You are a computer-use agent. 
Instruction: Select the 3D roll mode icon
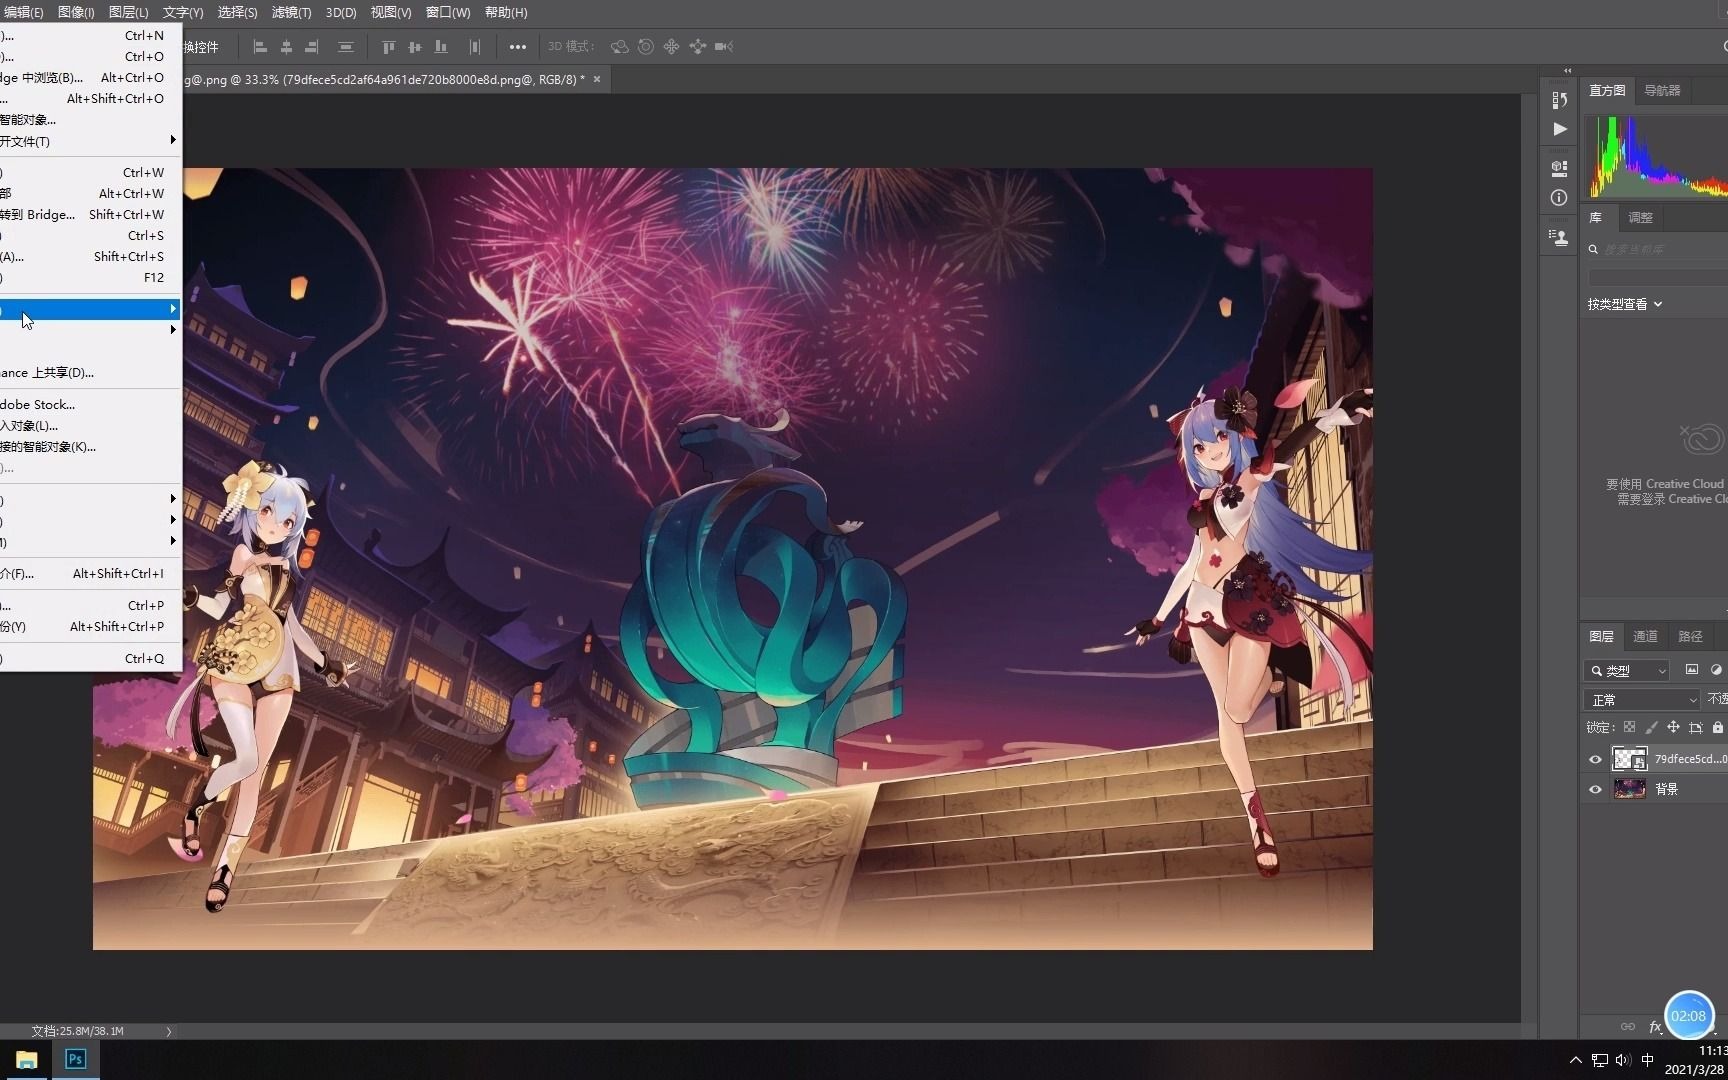pos(646,47)
